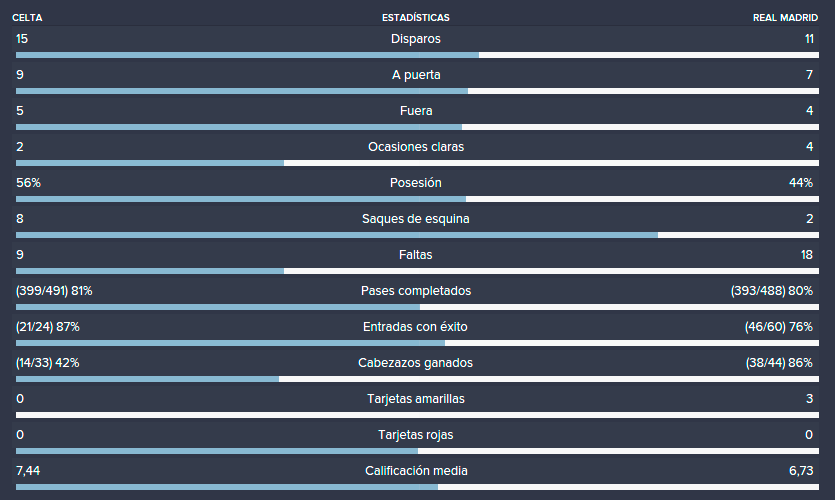The width and height of the screenshot is (835, 500).
Task: Click the Calificación media label
Action: [416, 471]
